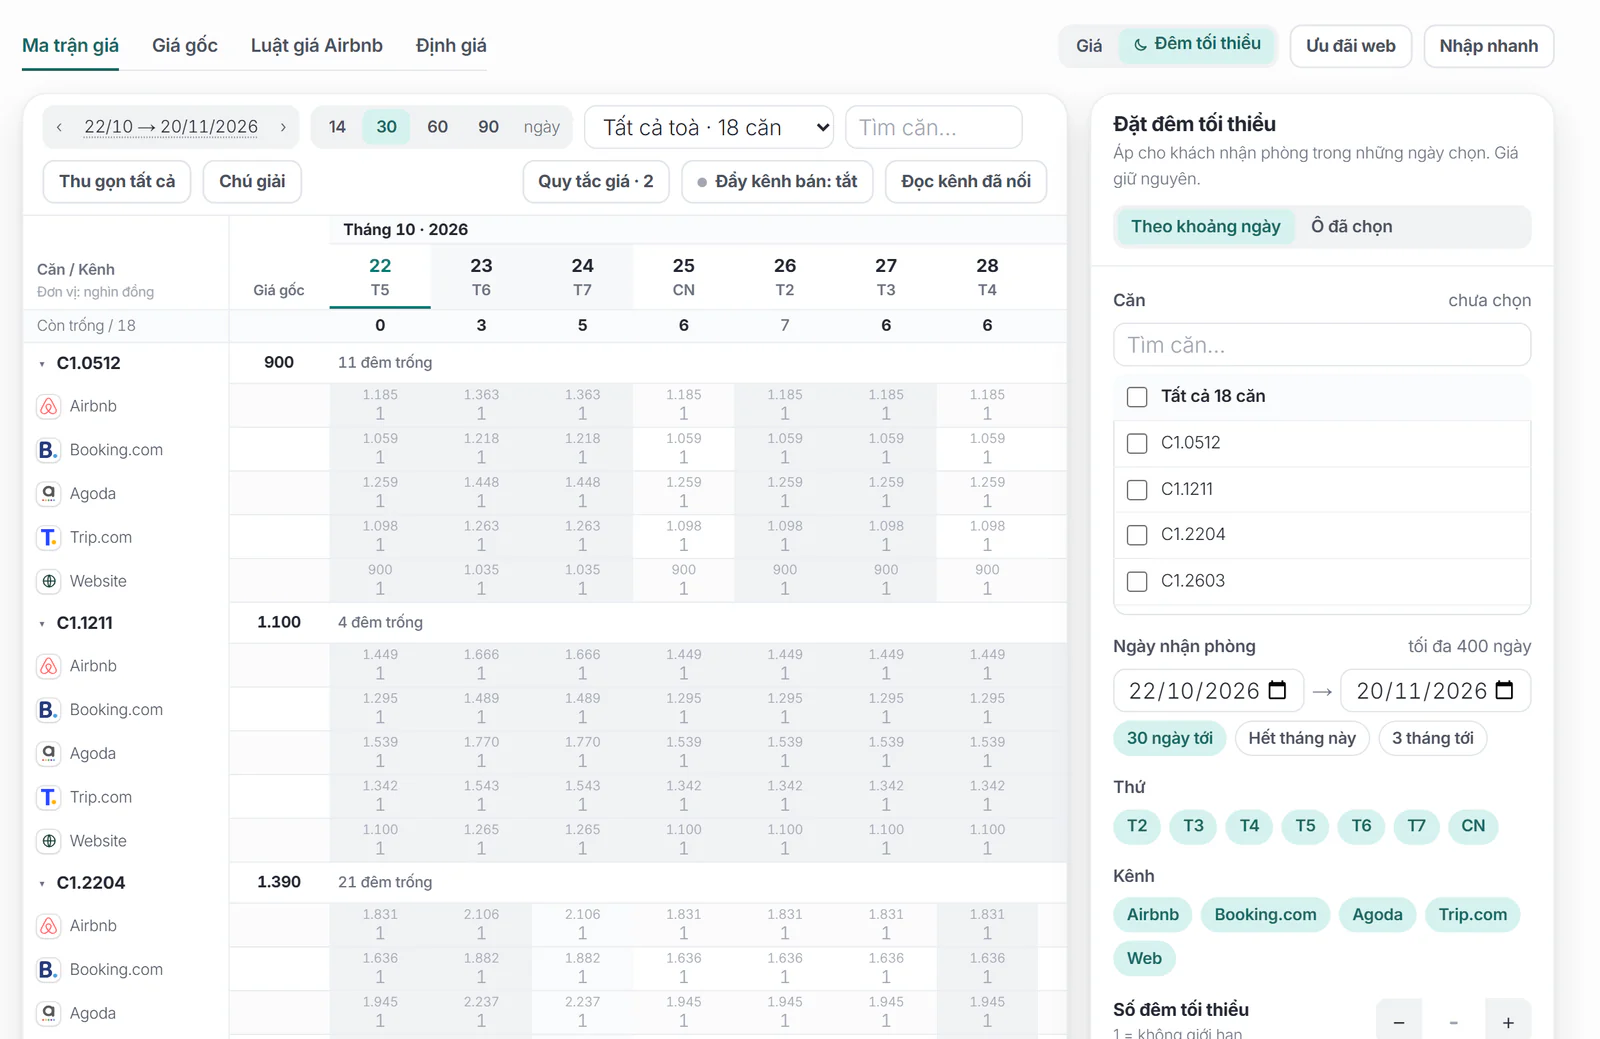This screenshot has height=1039, width=1600.
Task: Click the Website globe icon under C1.0512
Action: pyautogui.click(x=49, y=581)
